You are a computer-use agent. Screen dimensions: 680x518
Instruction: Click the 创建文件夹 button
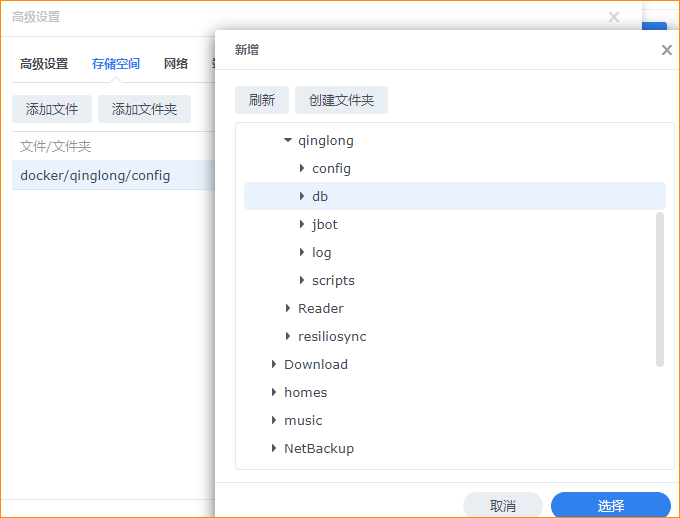click(x=341, y=100)
